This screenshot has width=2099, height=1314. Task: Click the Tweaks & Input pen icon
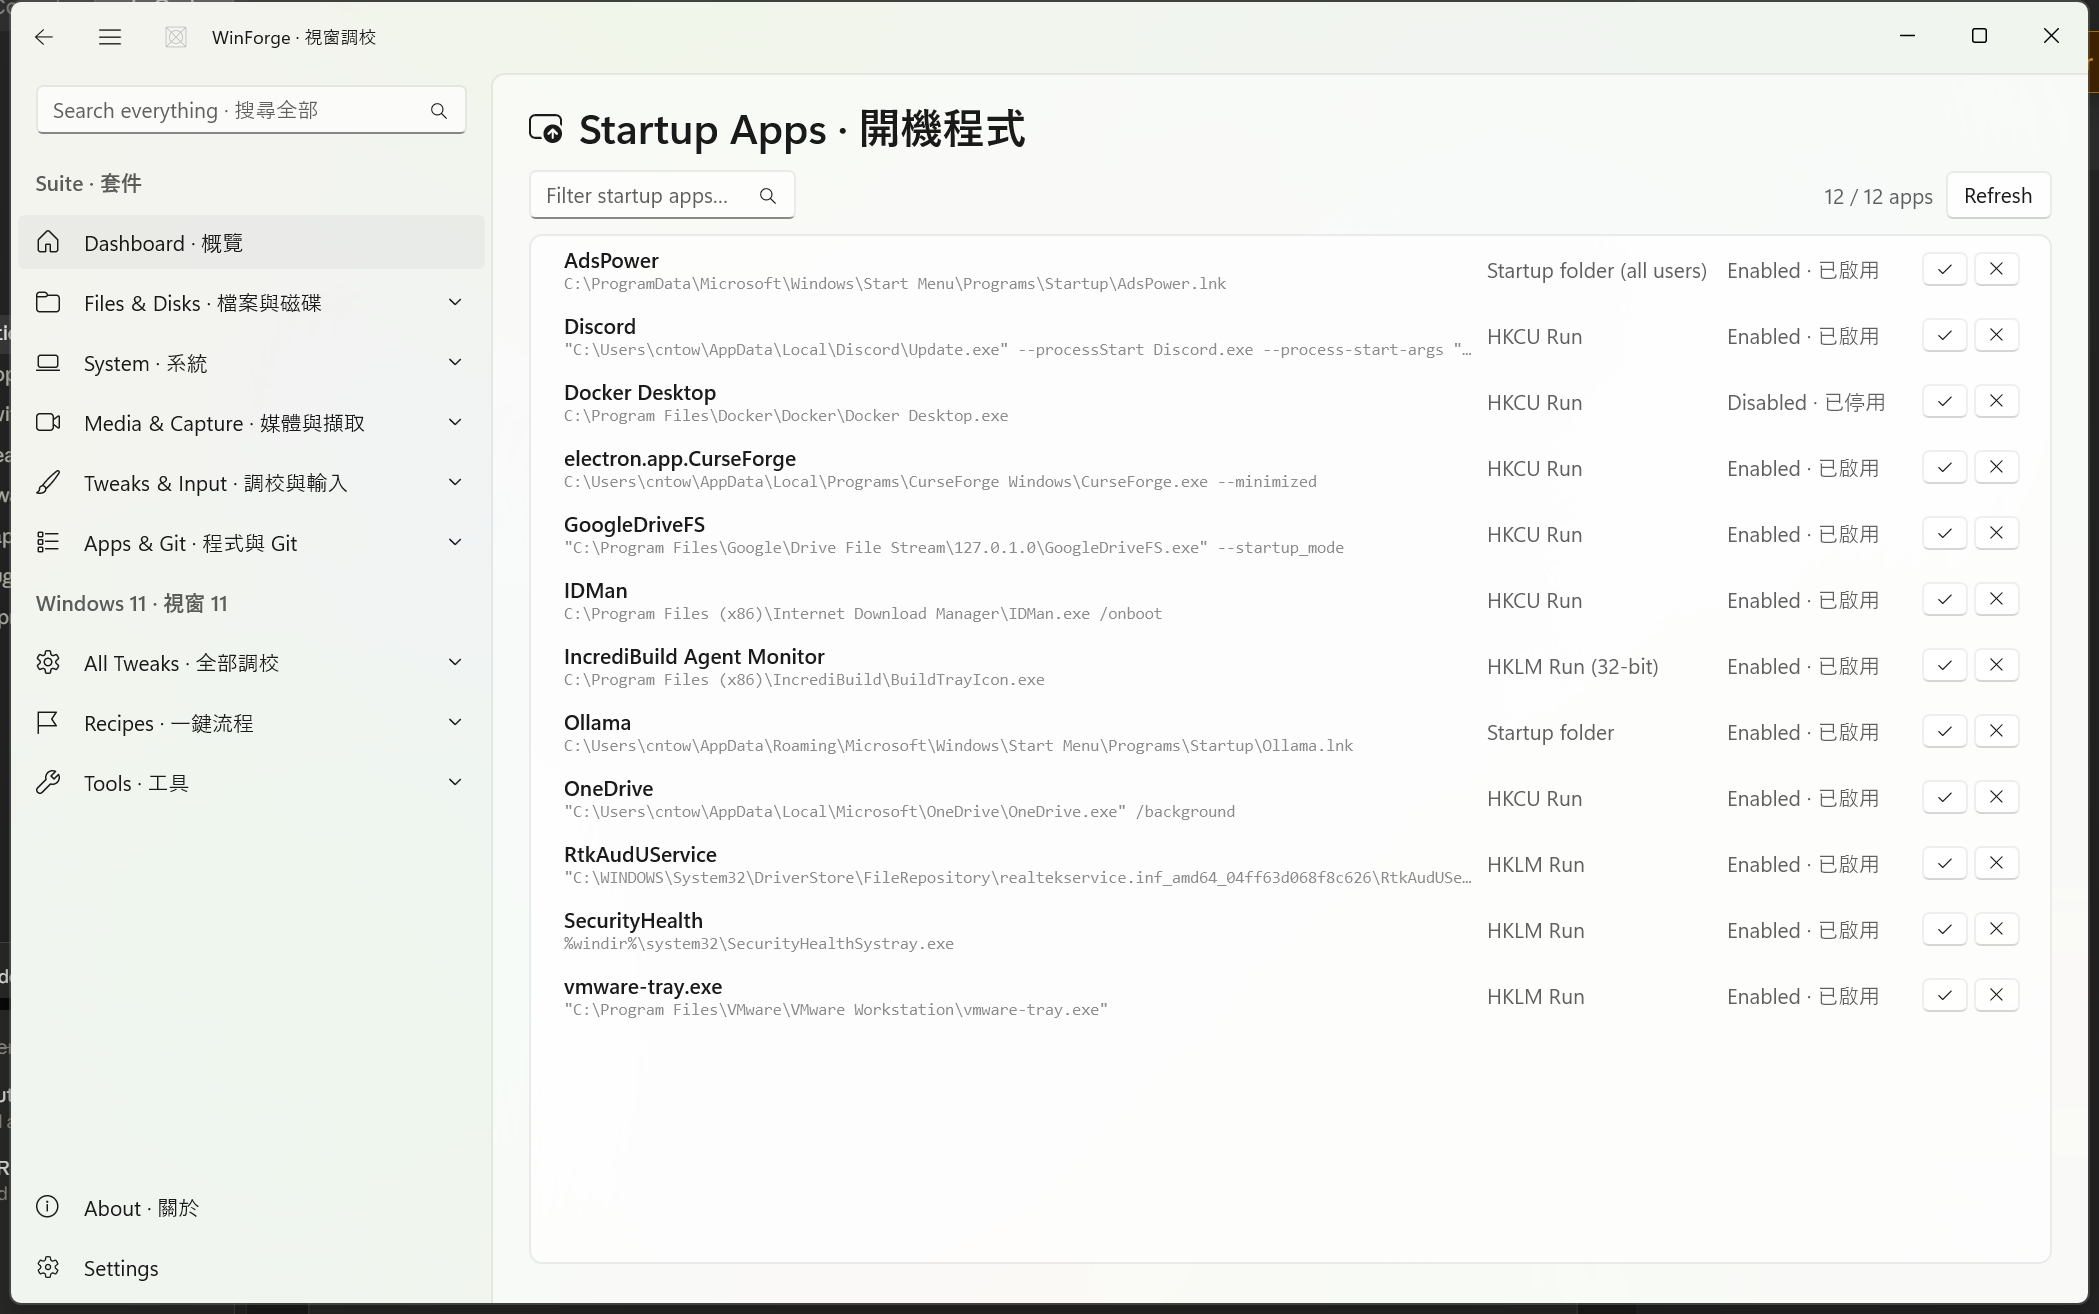pos(48,482)
